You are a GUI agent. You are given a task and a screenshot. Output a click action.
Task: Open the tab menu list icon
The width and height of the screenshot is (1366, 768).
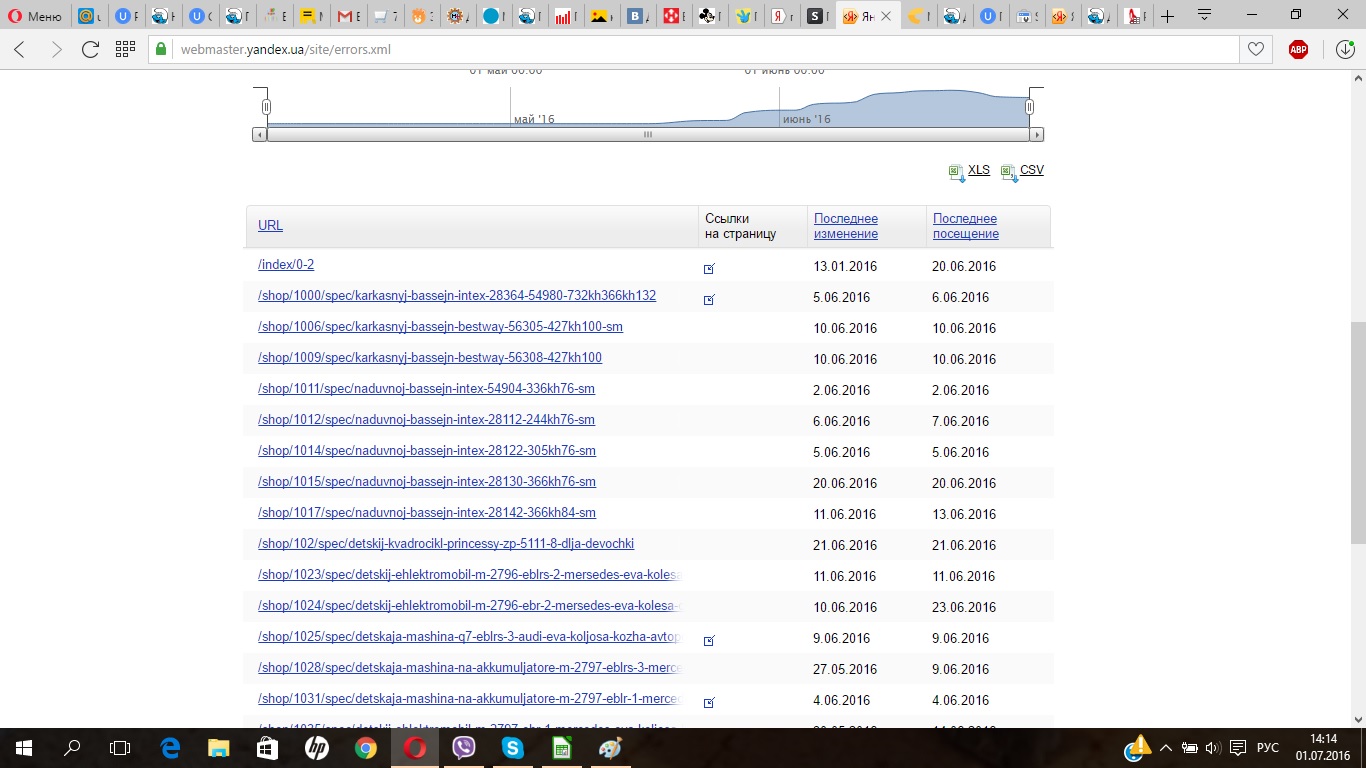click(x=1205, y=15)
